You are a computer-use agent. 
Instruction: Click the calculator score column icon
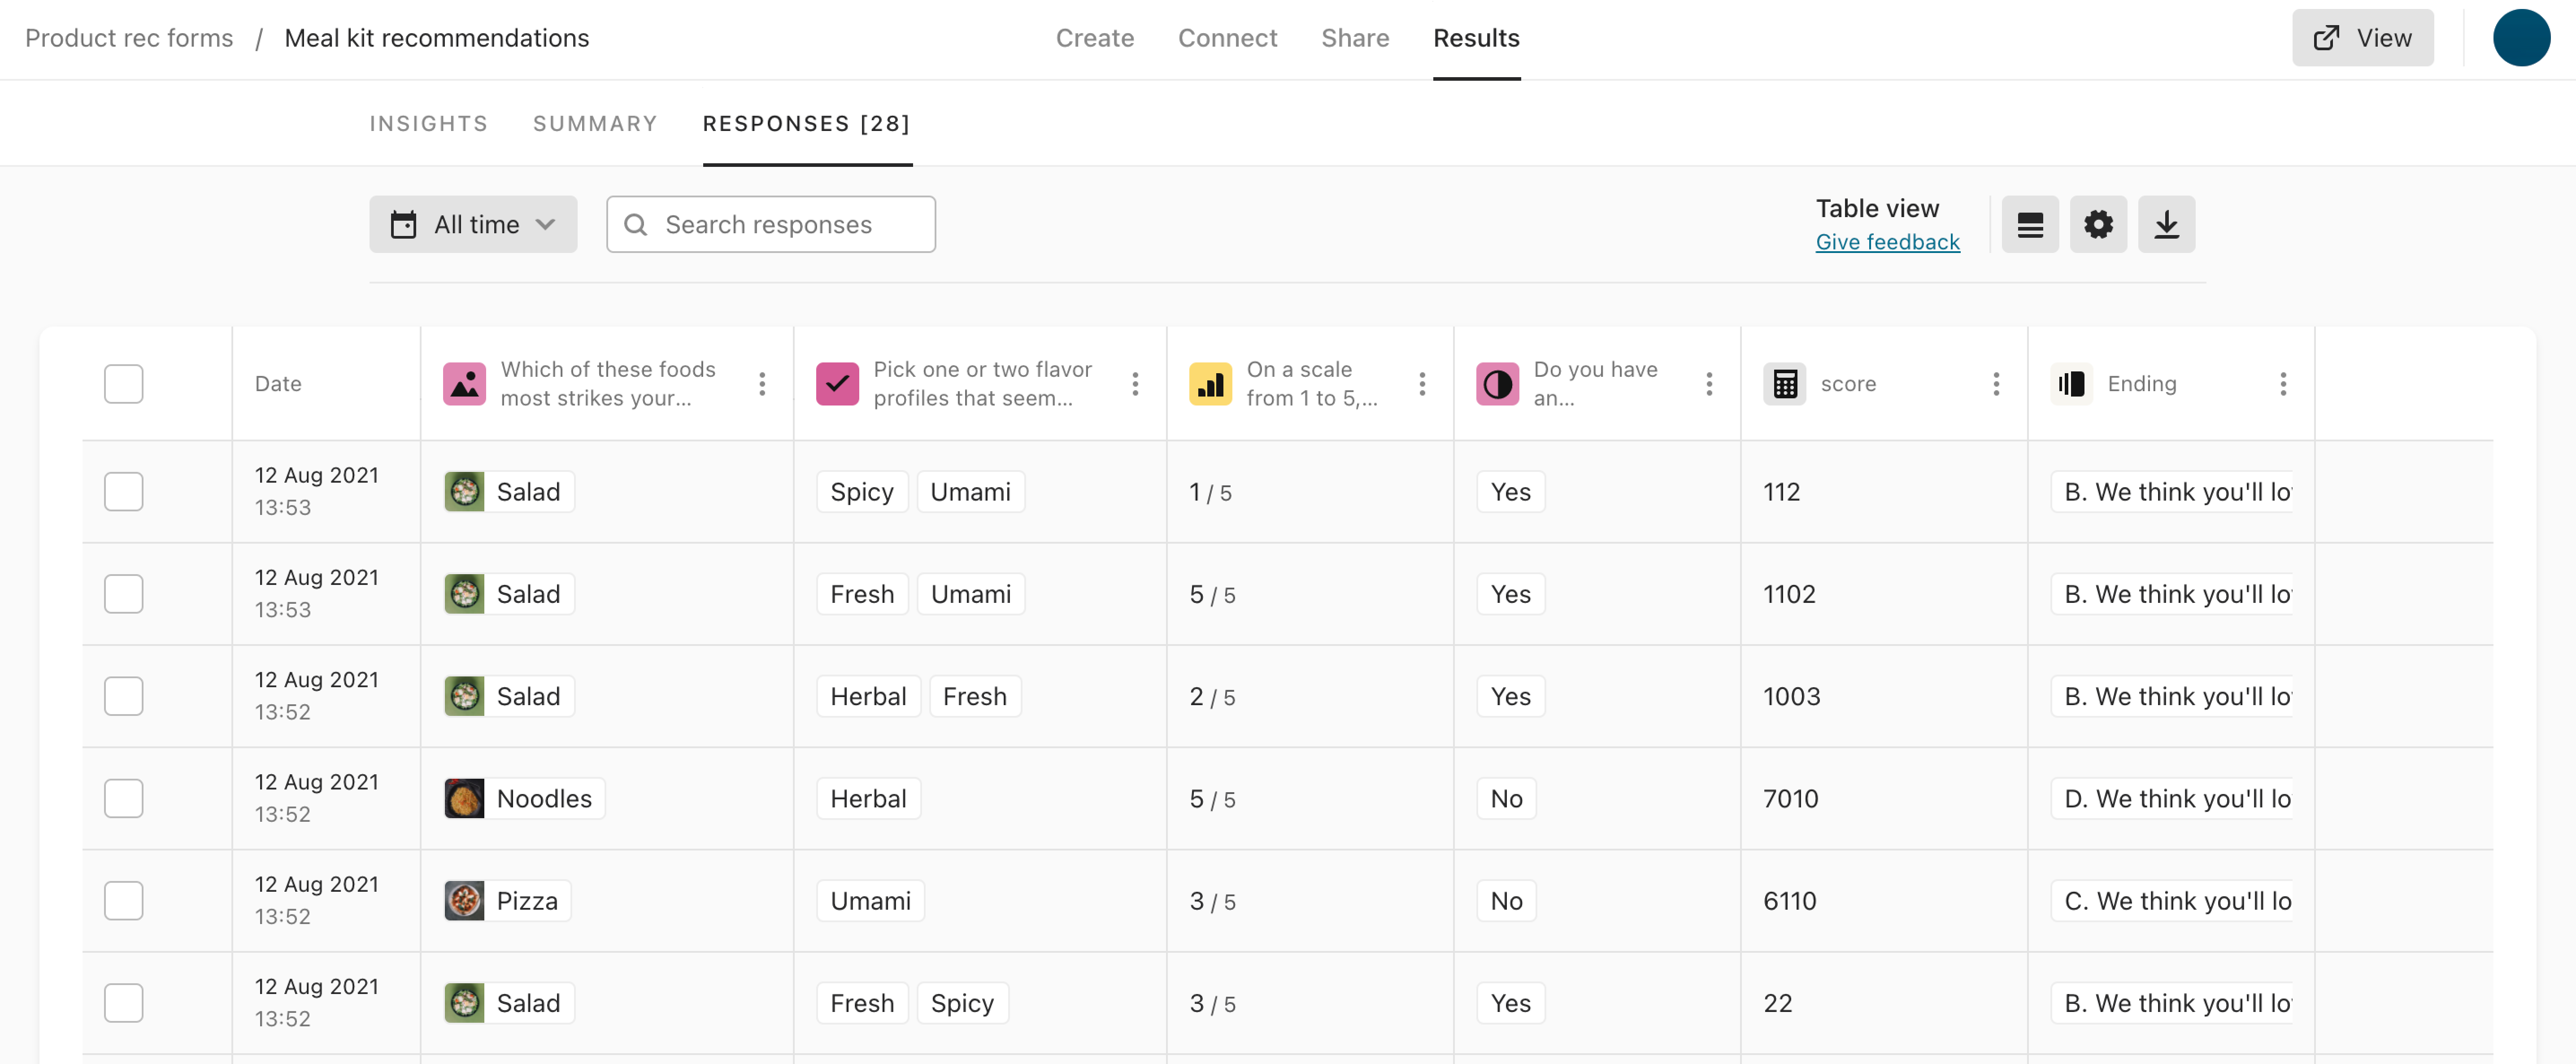(1784, 384)
